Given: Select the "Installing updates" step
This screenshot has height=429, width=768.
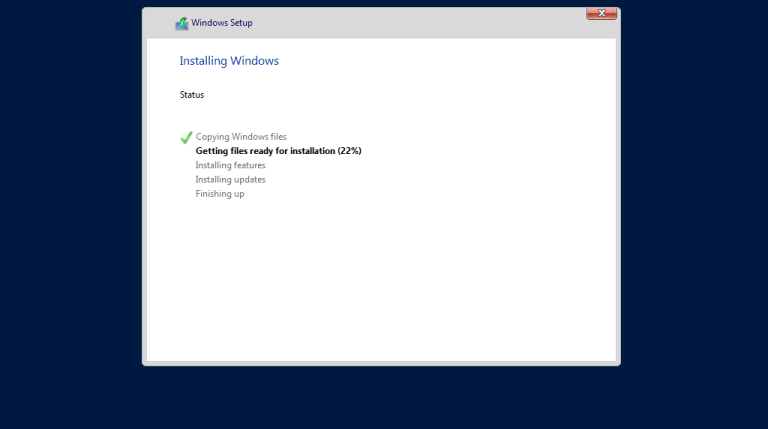Looking at the screenshot, I should tap(230, 180).
